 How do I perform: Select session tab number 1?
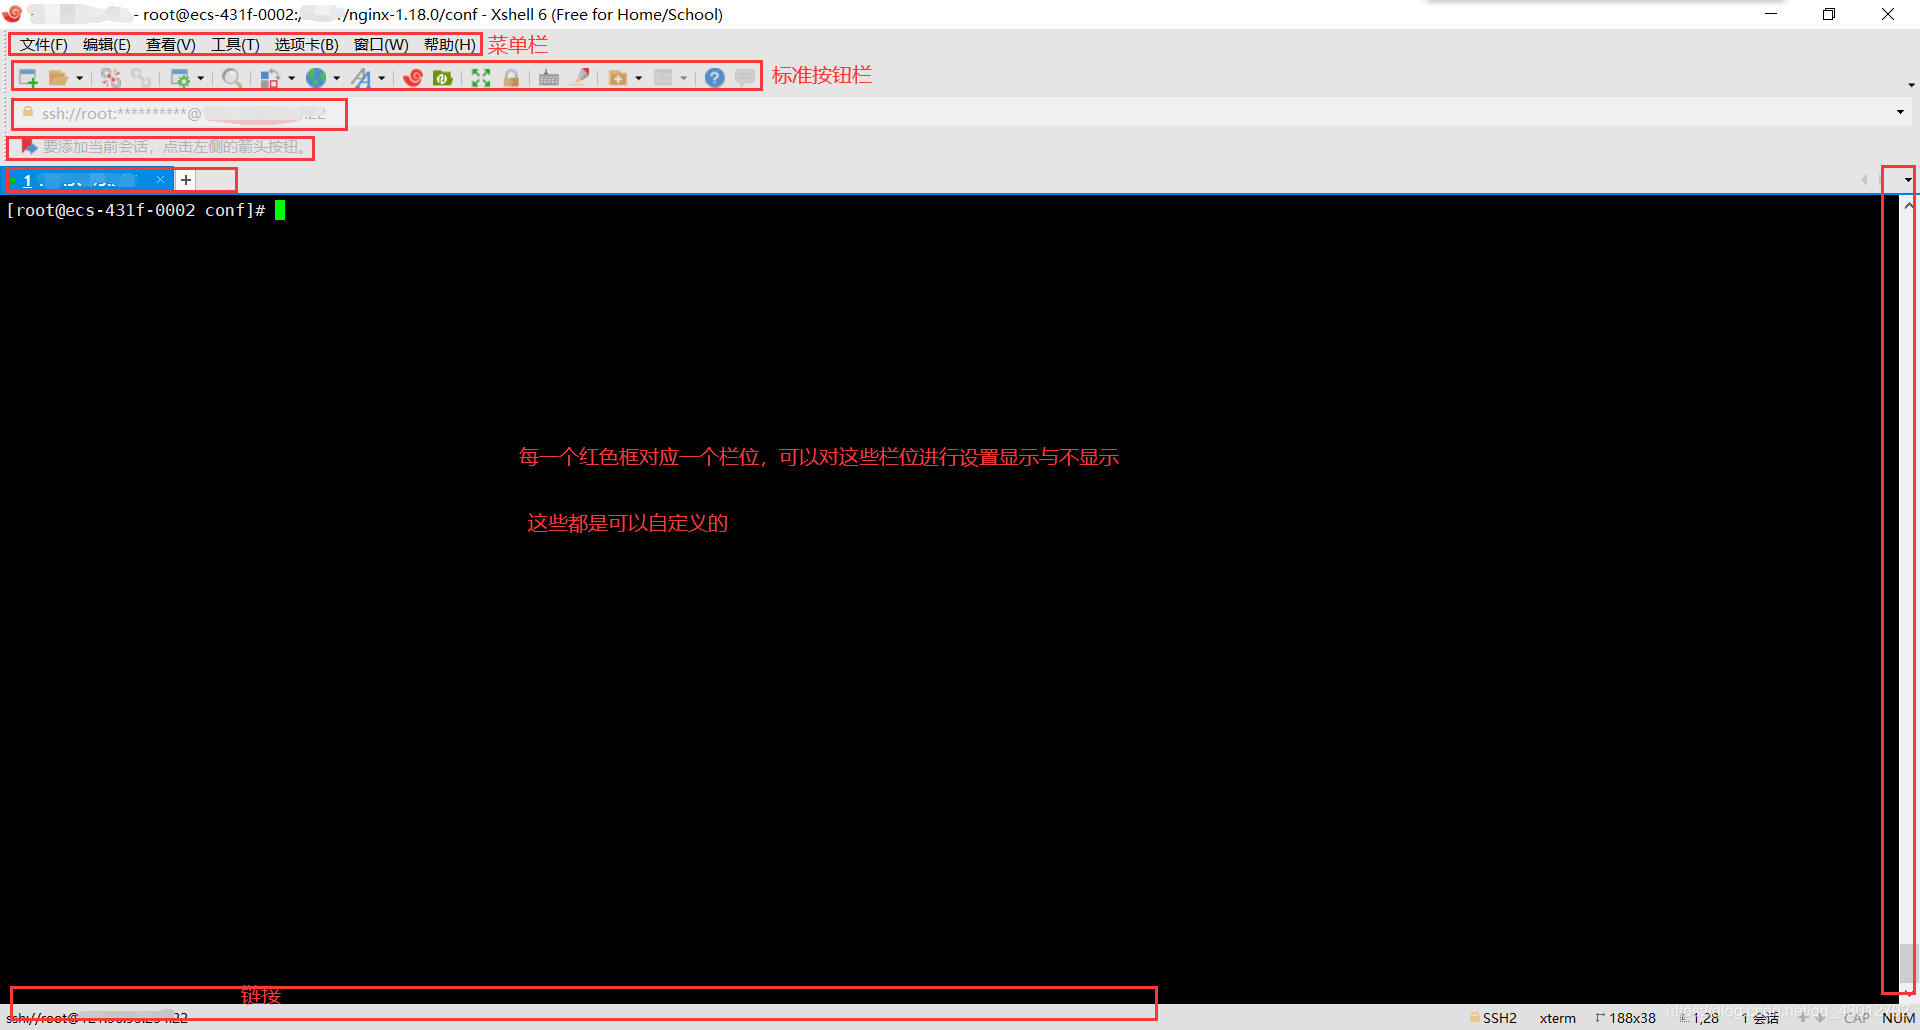pyautogui.click(x=90, y=180)
